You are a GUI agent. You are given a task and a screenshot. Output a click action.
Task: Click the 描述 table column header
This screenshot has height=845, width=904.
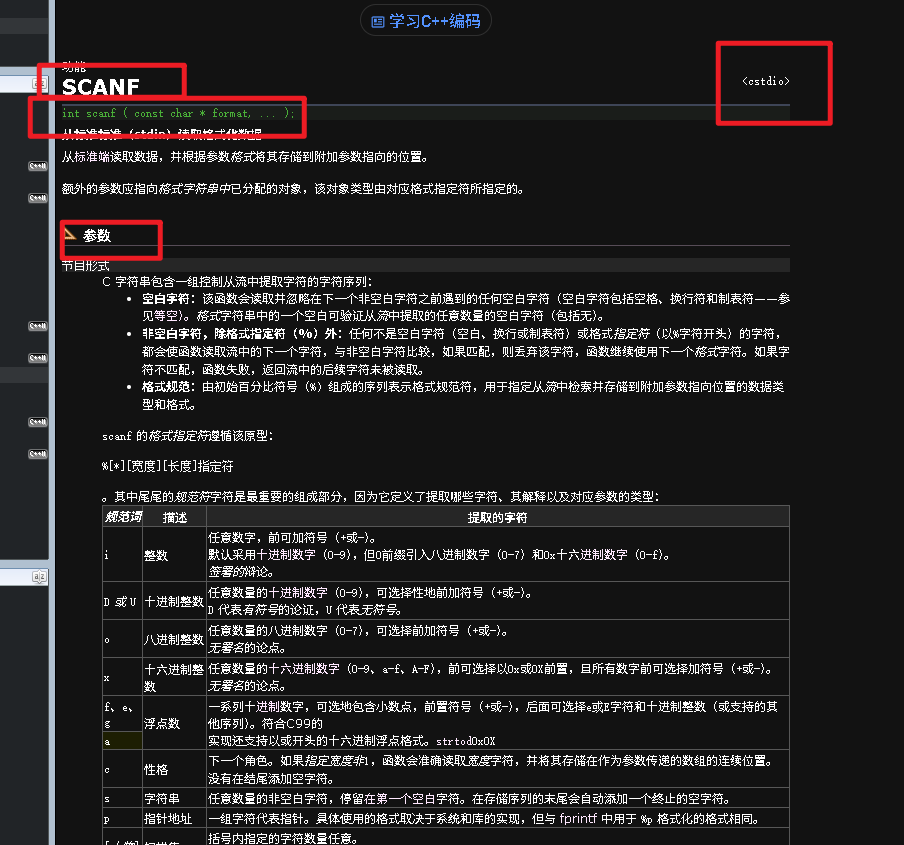click(175, 518)
